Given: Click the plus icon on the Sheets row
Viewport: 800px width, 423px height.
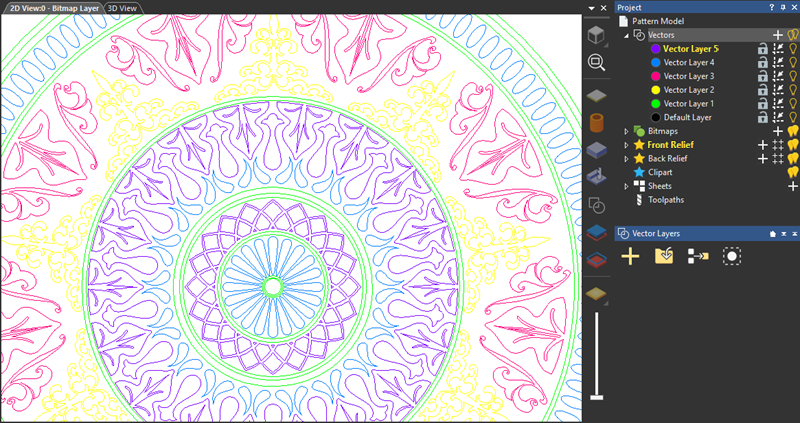Looking at the screenshot, I should (792, 186).
